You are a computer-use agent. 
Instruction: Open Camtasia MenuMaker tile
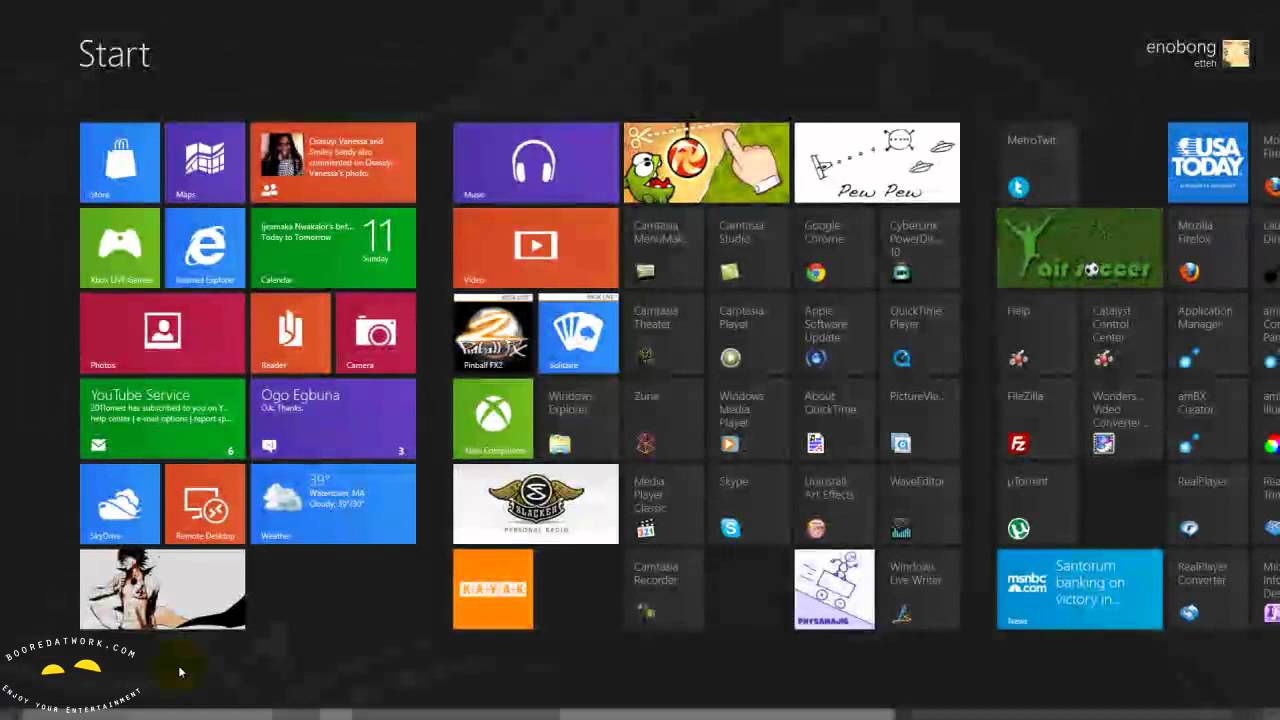pos(664,248)
